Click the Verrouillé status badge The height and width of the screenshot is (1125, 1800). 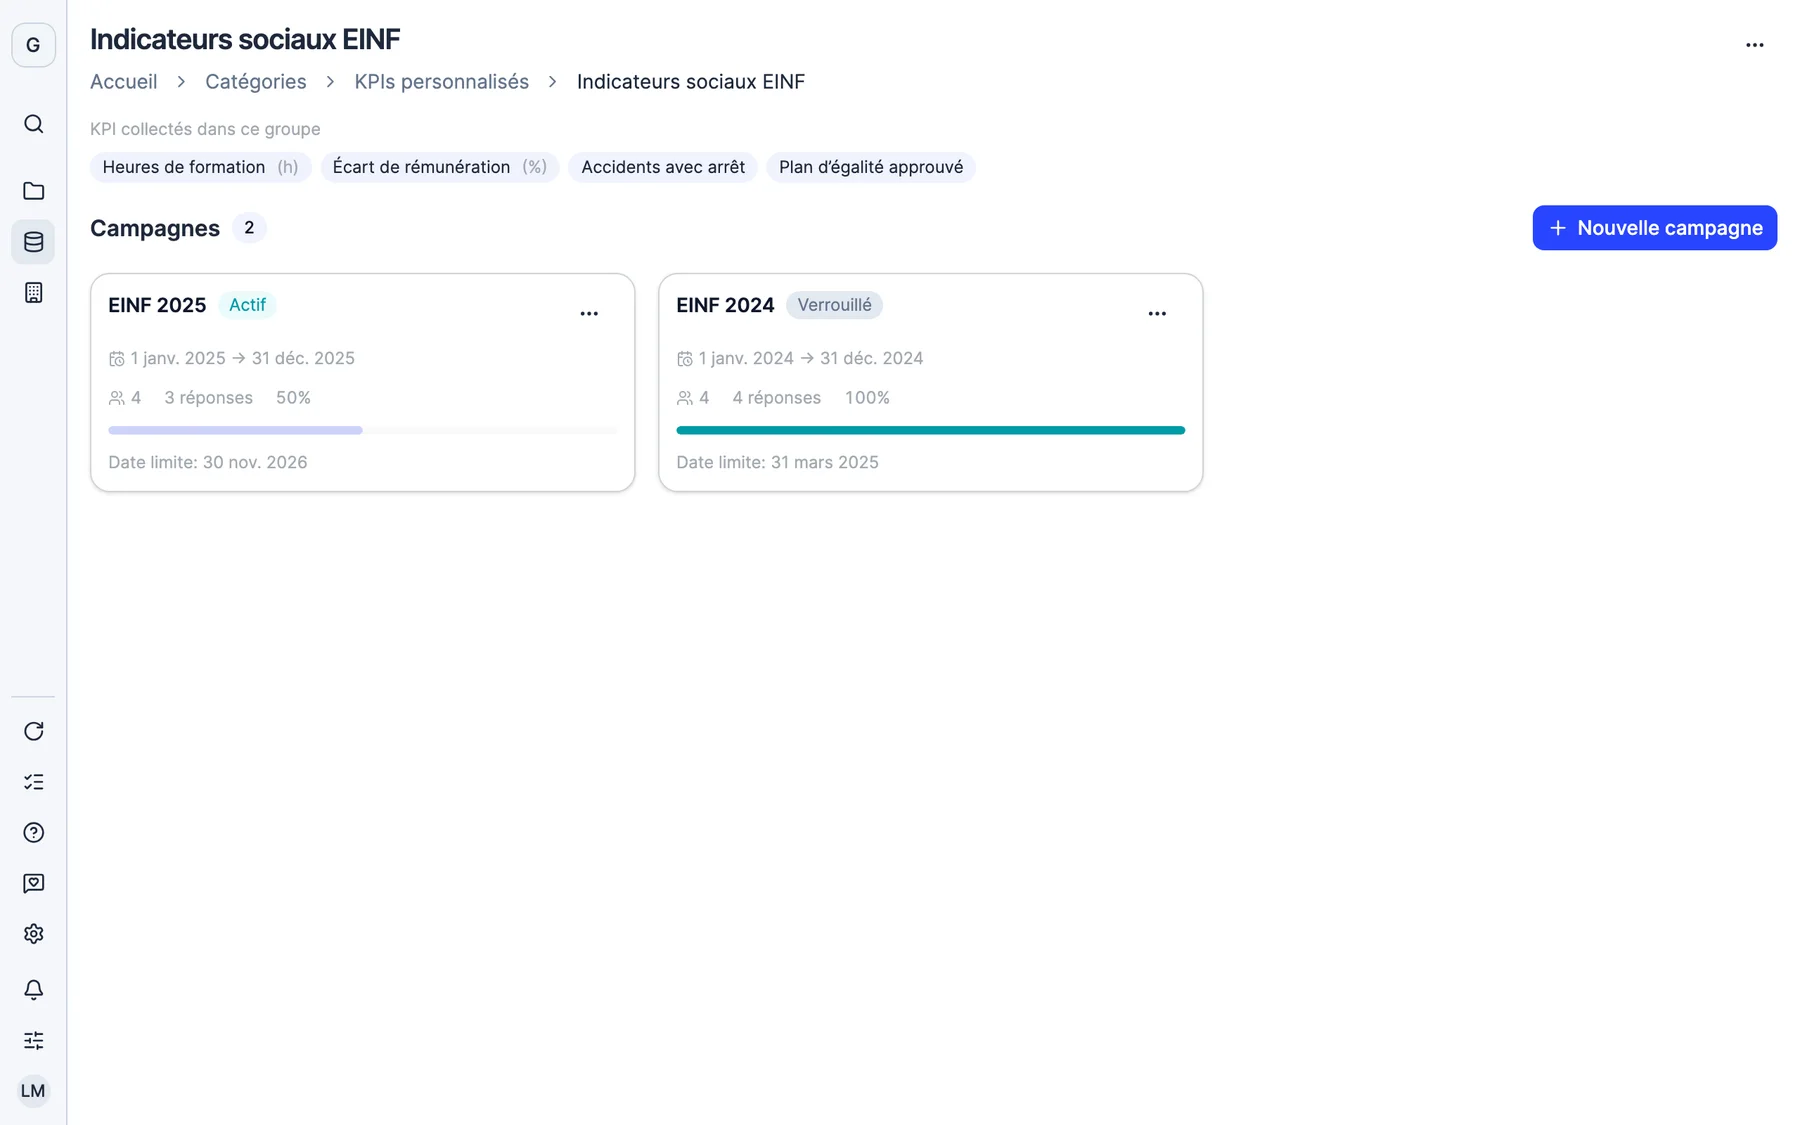(834, 305)
